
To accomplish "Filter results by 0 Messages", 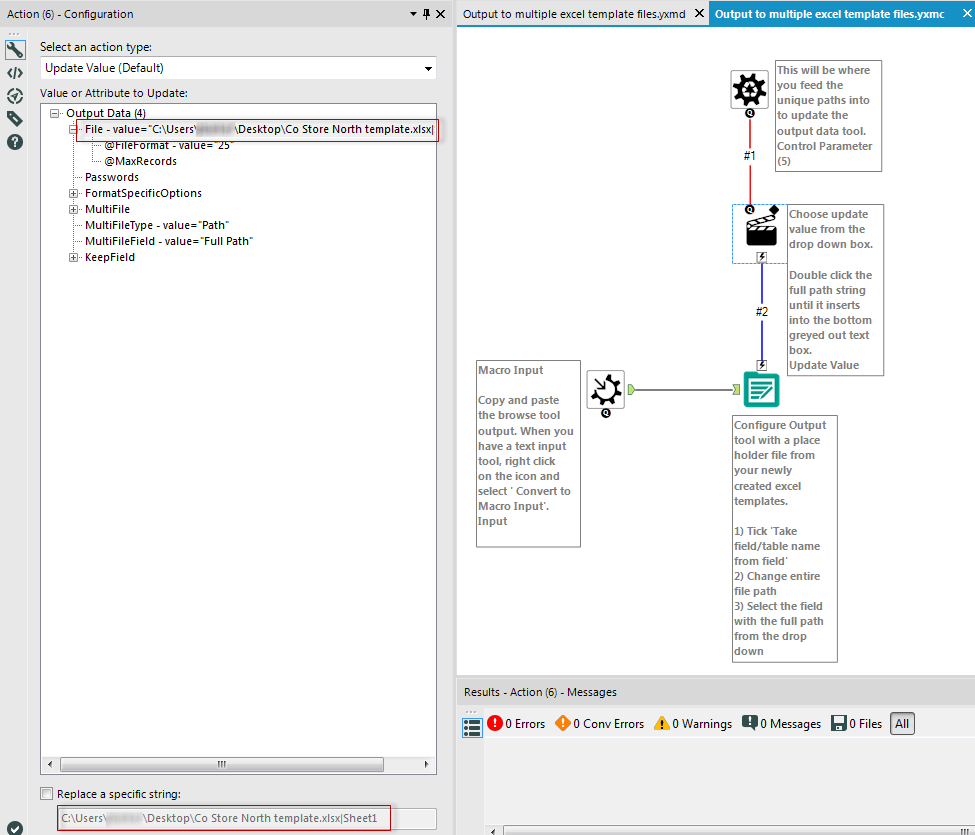I will pos(782,724).
